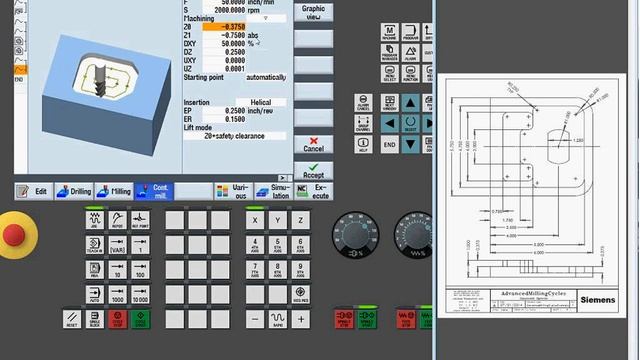The image size is (640, 360).
Task: Click the MENU SELECT key
Action: pyautogui.click(x=389, y=74)
